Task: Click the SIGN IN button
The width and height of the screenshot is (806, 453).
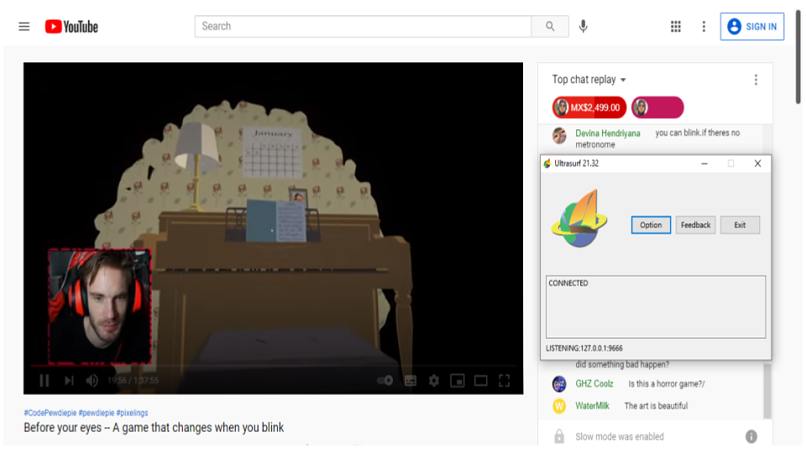Action: (752, 26)
